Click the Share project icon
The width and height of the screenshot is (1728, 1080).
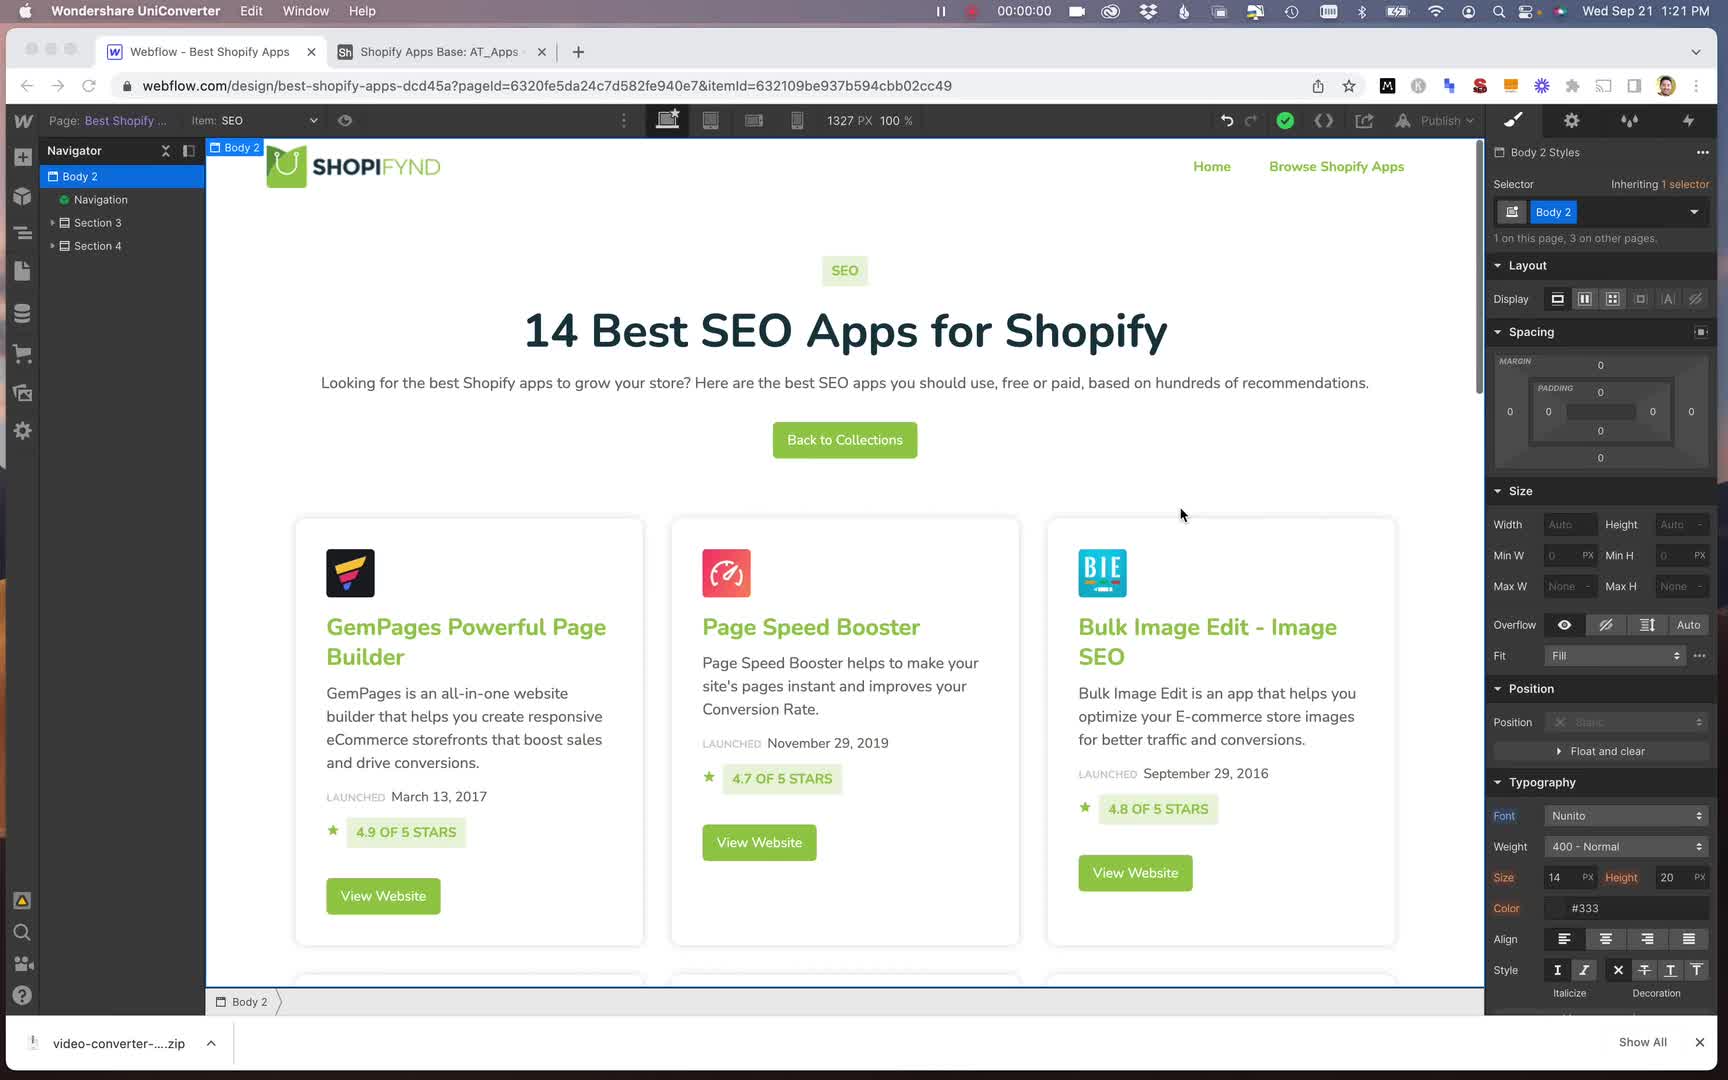pos(1364,120)
